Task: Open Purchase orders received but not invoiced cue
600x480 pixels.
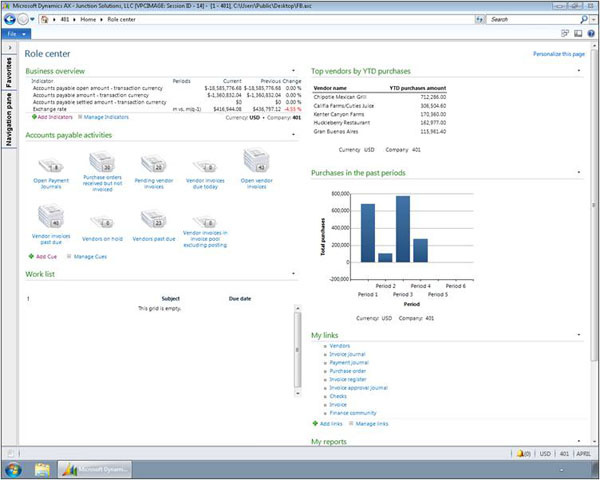Action: 102,162
